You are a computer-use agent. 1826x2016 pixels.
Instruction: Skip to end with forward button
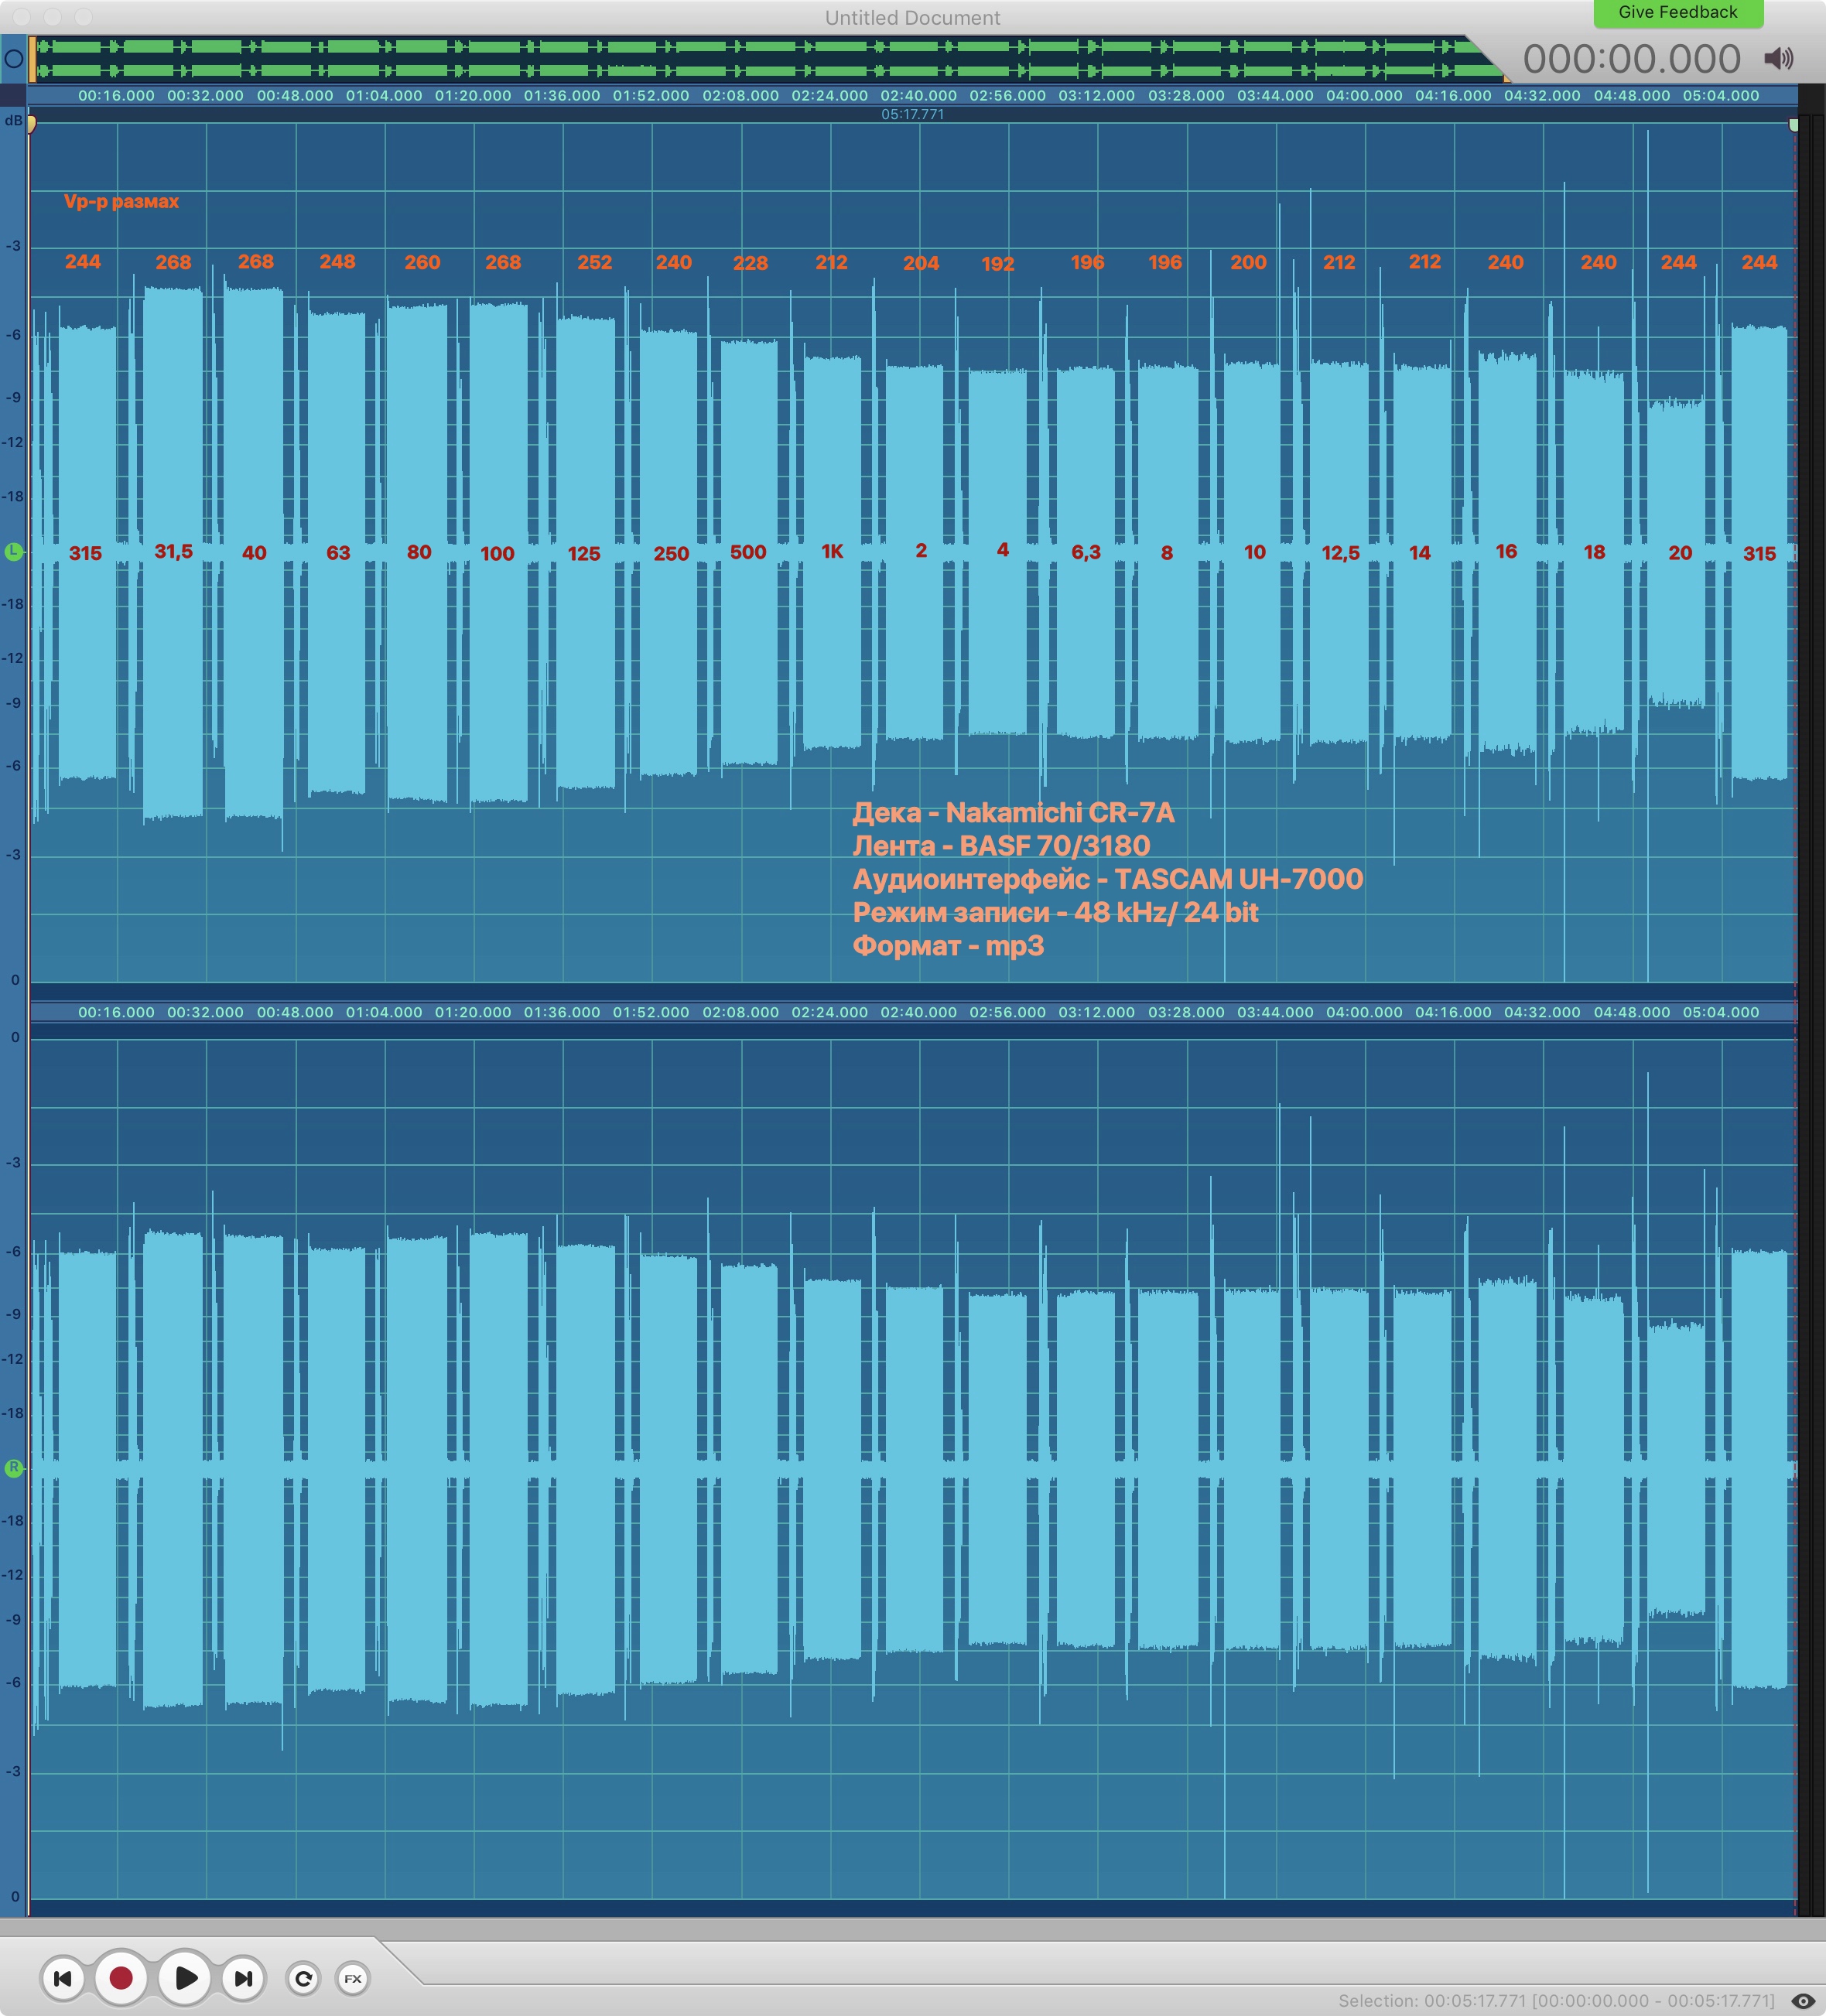coord(243,1977)
